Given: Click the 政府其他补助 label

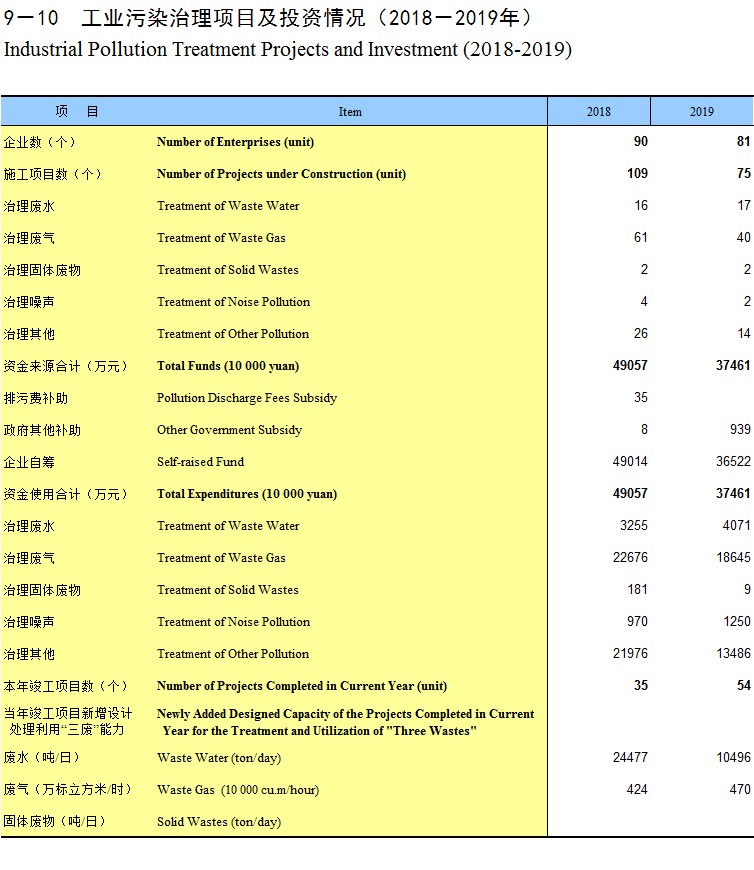Looking at the screenshot, I should [x=42, y=431].
